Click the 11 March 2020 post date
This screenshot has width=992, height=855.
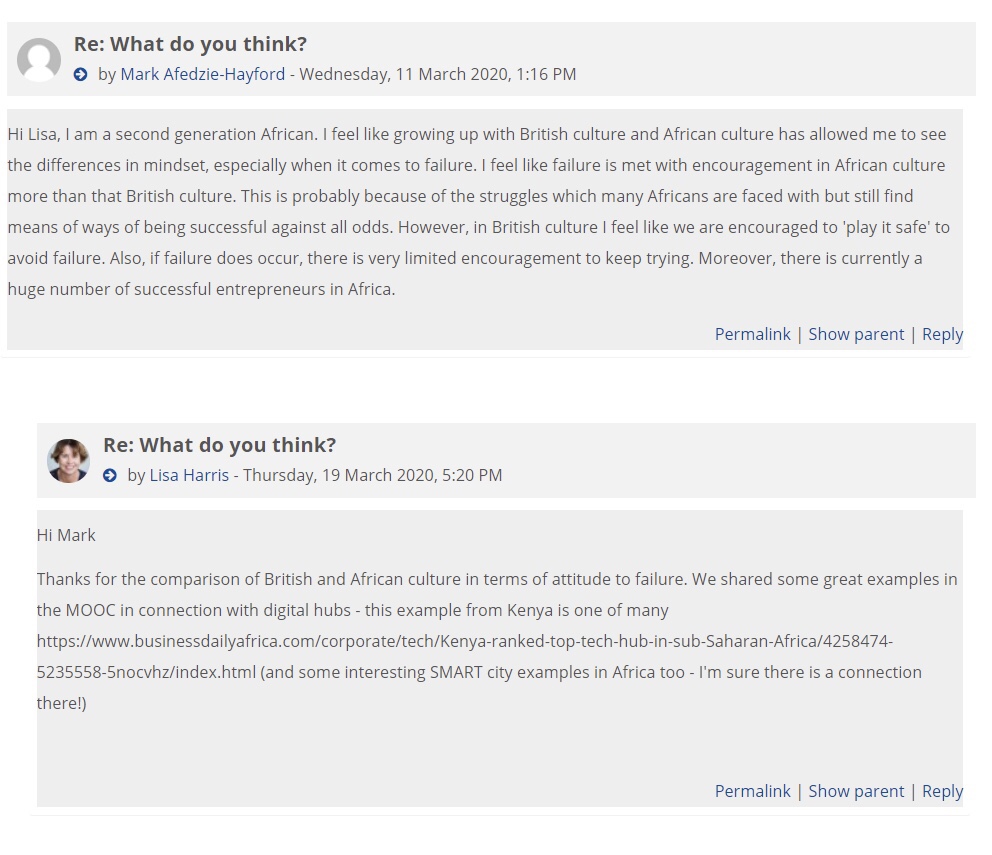click(438, 74)
